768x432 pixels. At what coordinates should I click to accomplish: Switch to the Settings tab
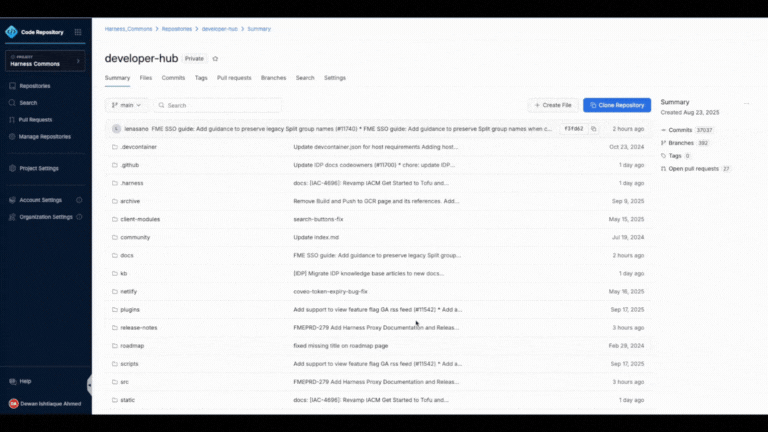335,78
